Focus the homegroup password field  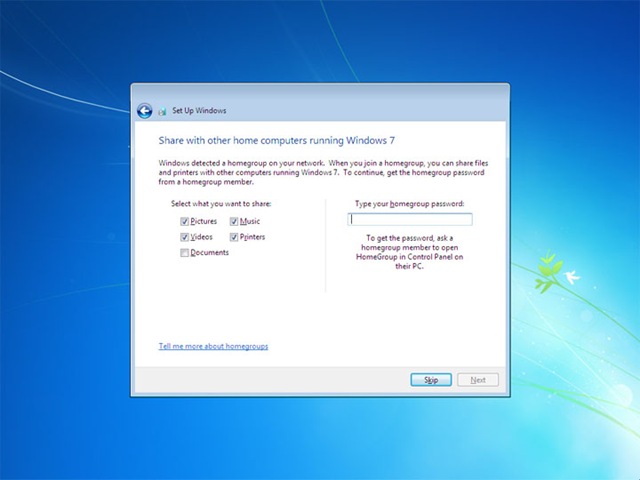(410, 220)
